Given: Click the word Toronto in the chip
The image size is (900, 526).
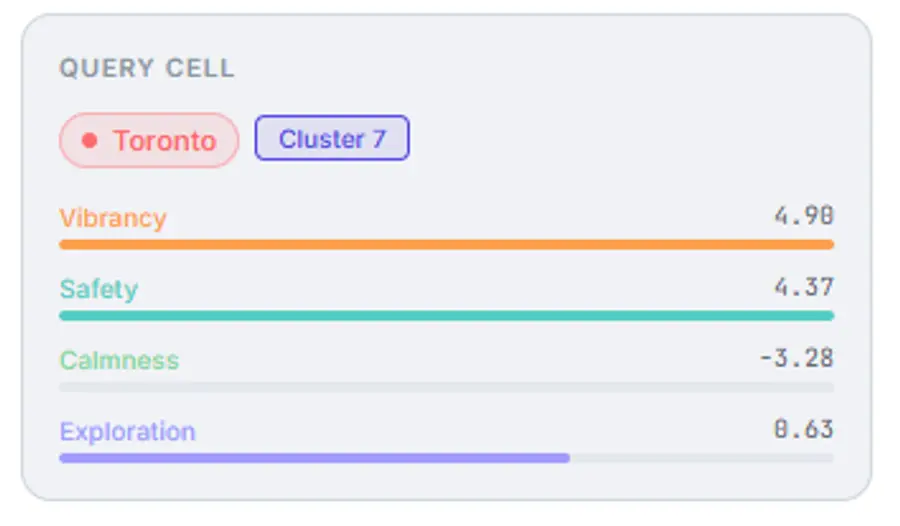Looking at the screenshot, I should pyautogui.click(x=164, y=141).
